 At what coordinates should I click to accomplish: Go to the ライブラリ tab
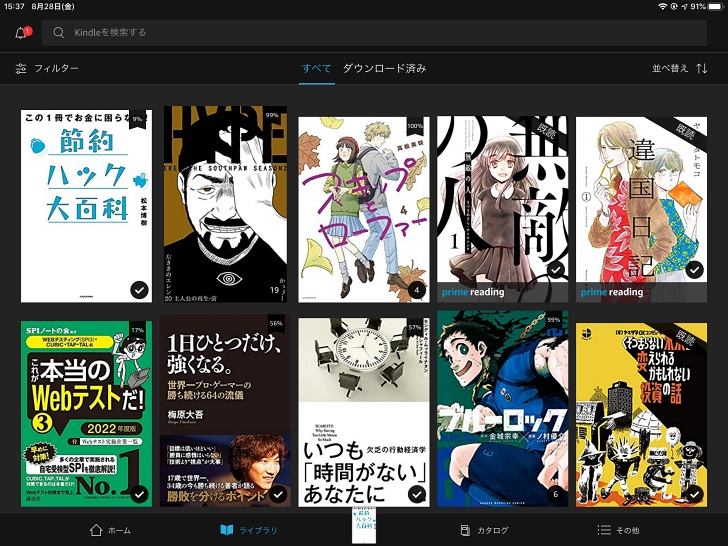[x=248, y=530]
